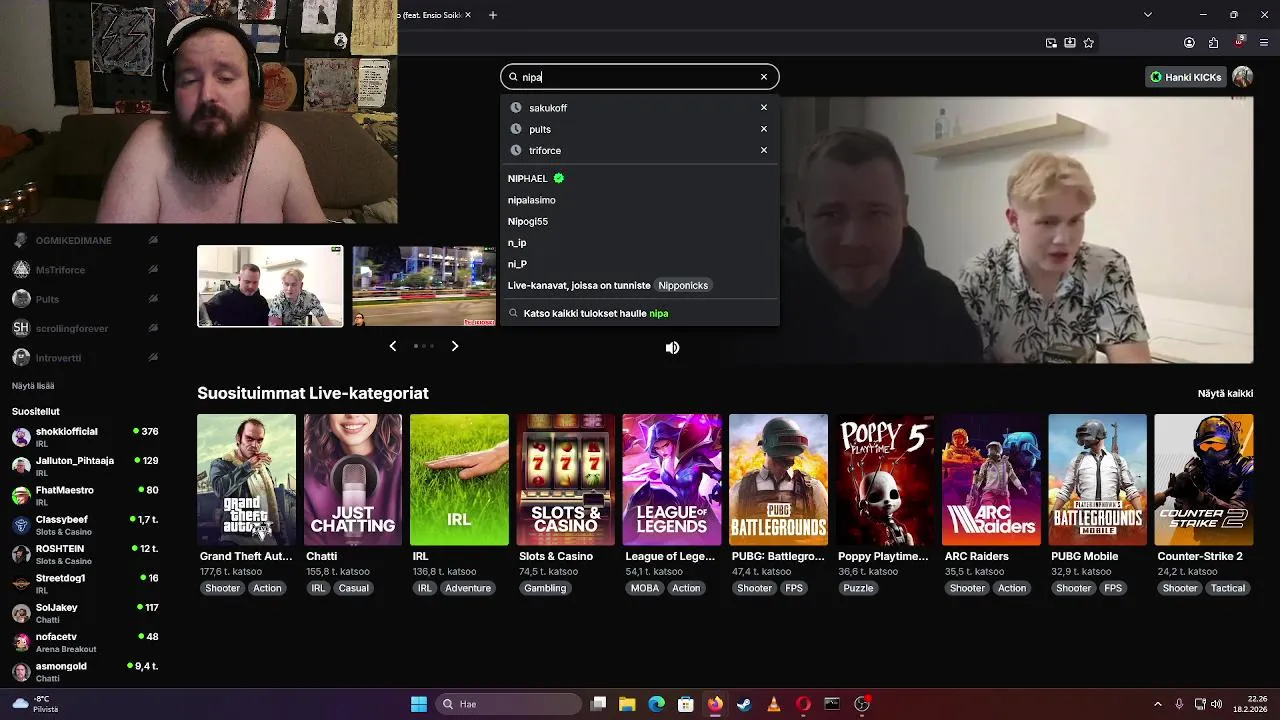Toggle notifications for Introvertti
The image size is (1280, 720).
(153, 358)
